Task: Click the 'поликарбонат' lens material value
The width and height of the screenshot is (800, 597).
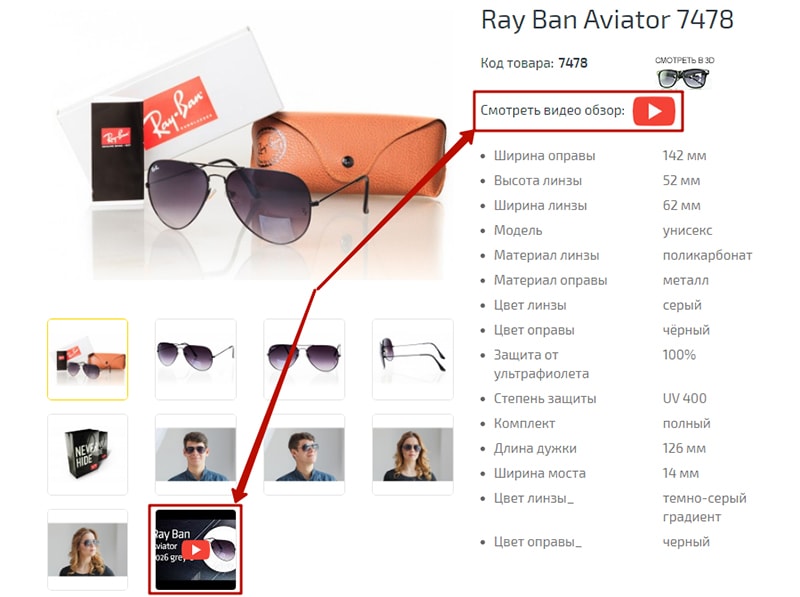Action: tap(707, 256)
